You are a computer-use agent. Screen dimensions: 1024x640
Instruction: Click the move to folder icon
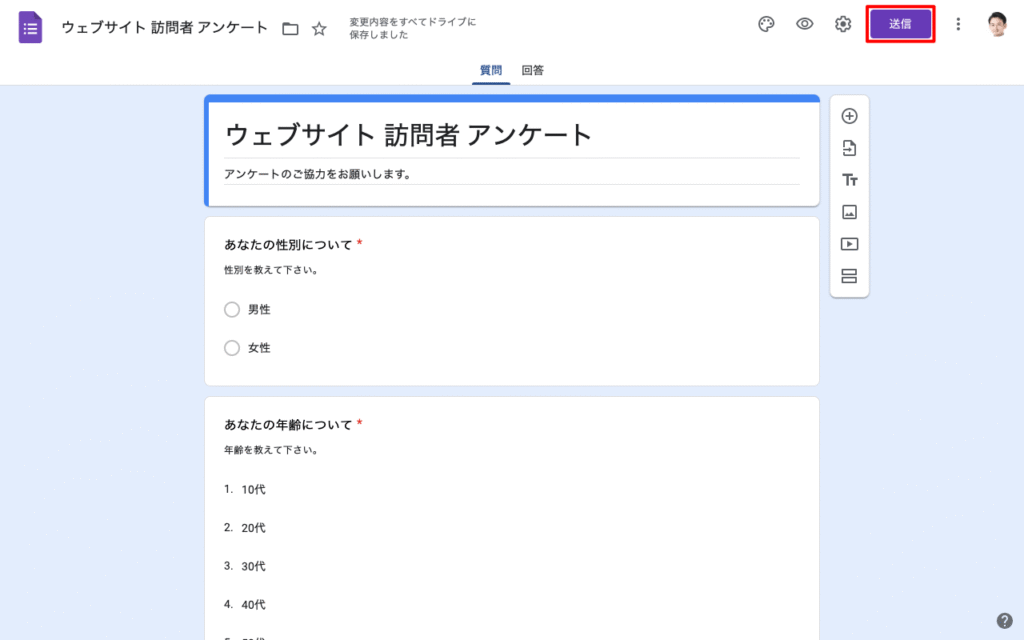click(290, 29)
